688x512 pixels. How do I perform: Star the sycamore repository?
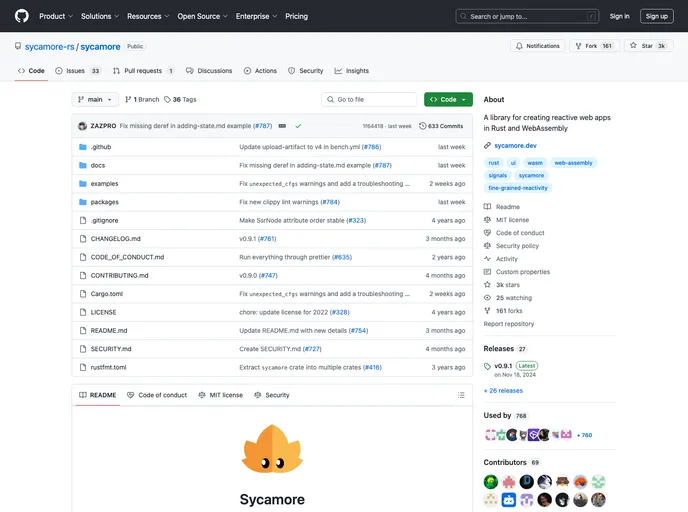tap(649, 46)
